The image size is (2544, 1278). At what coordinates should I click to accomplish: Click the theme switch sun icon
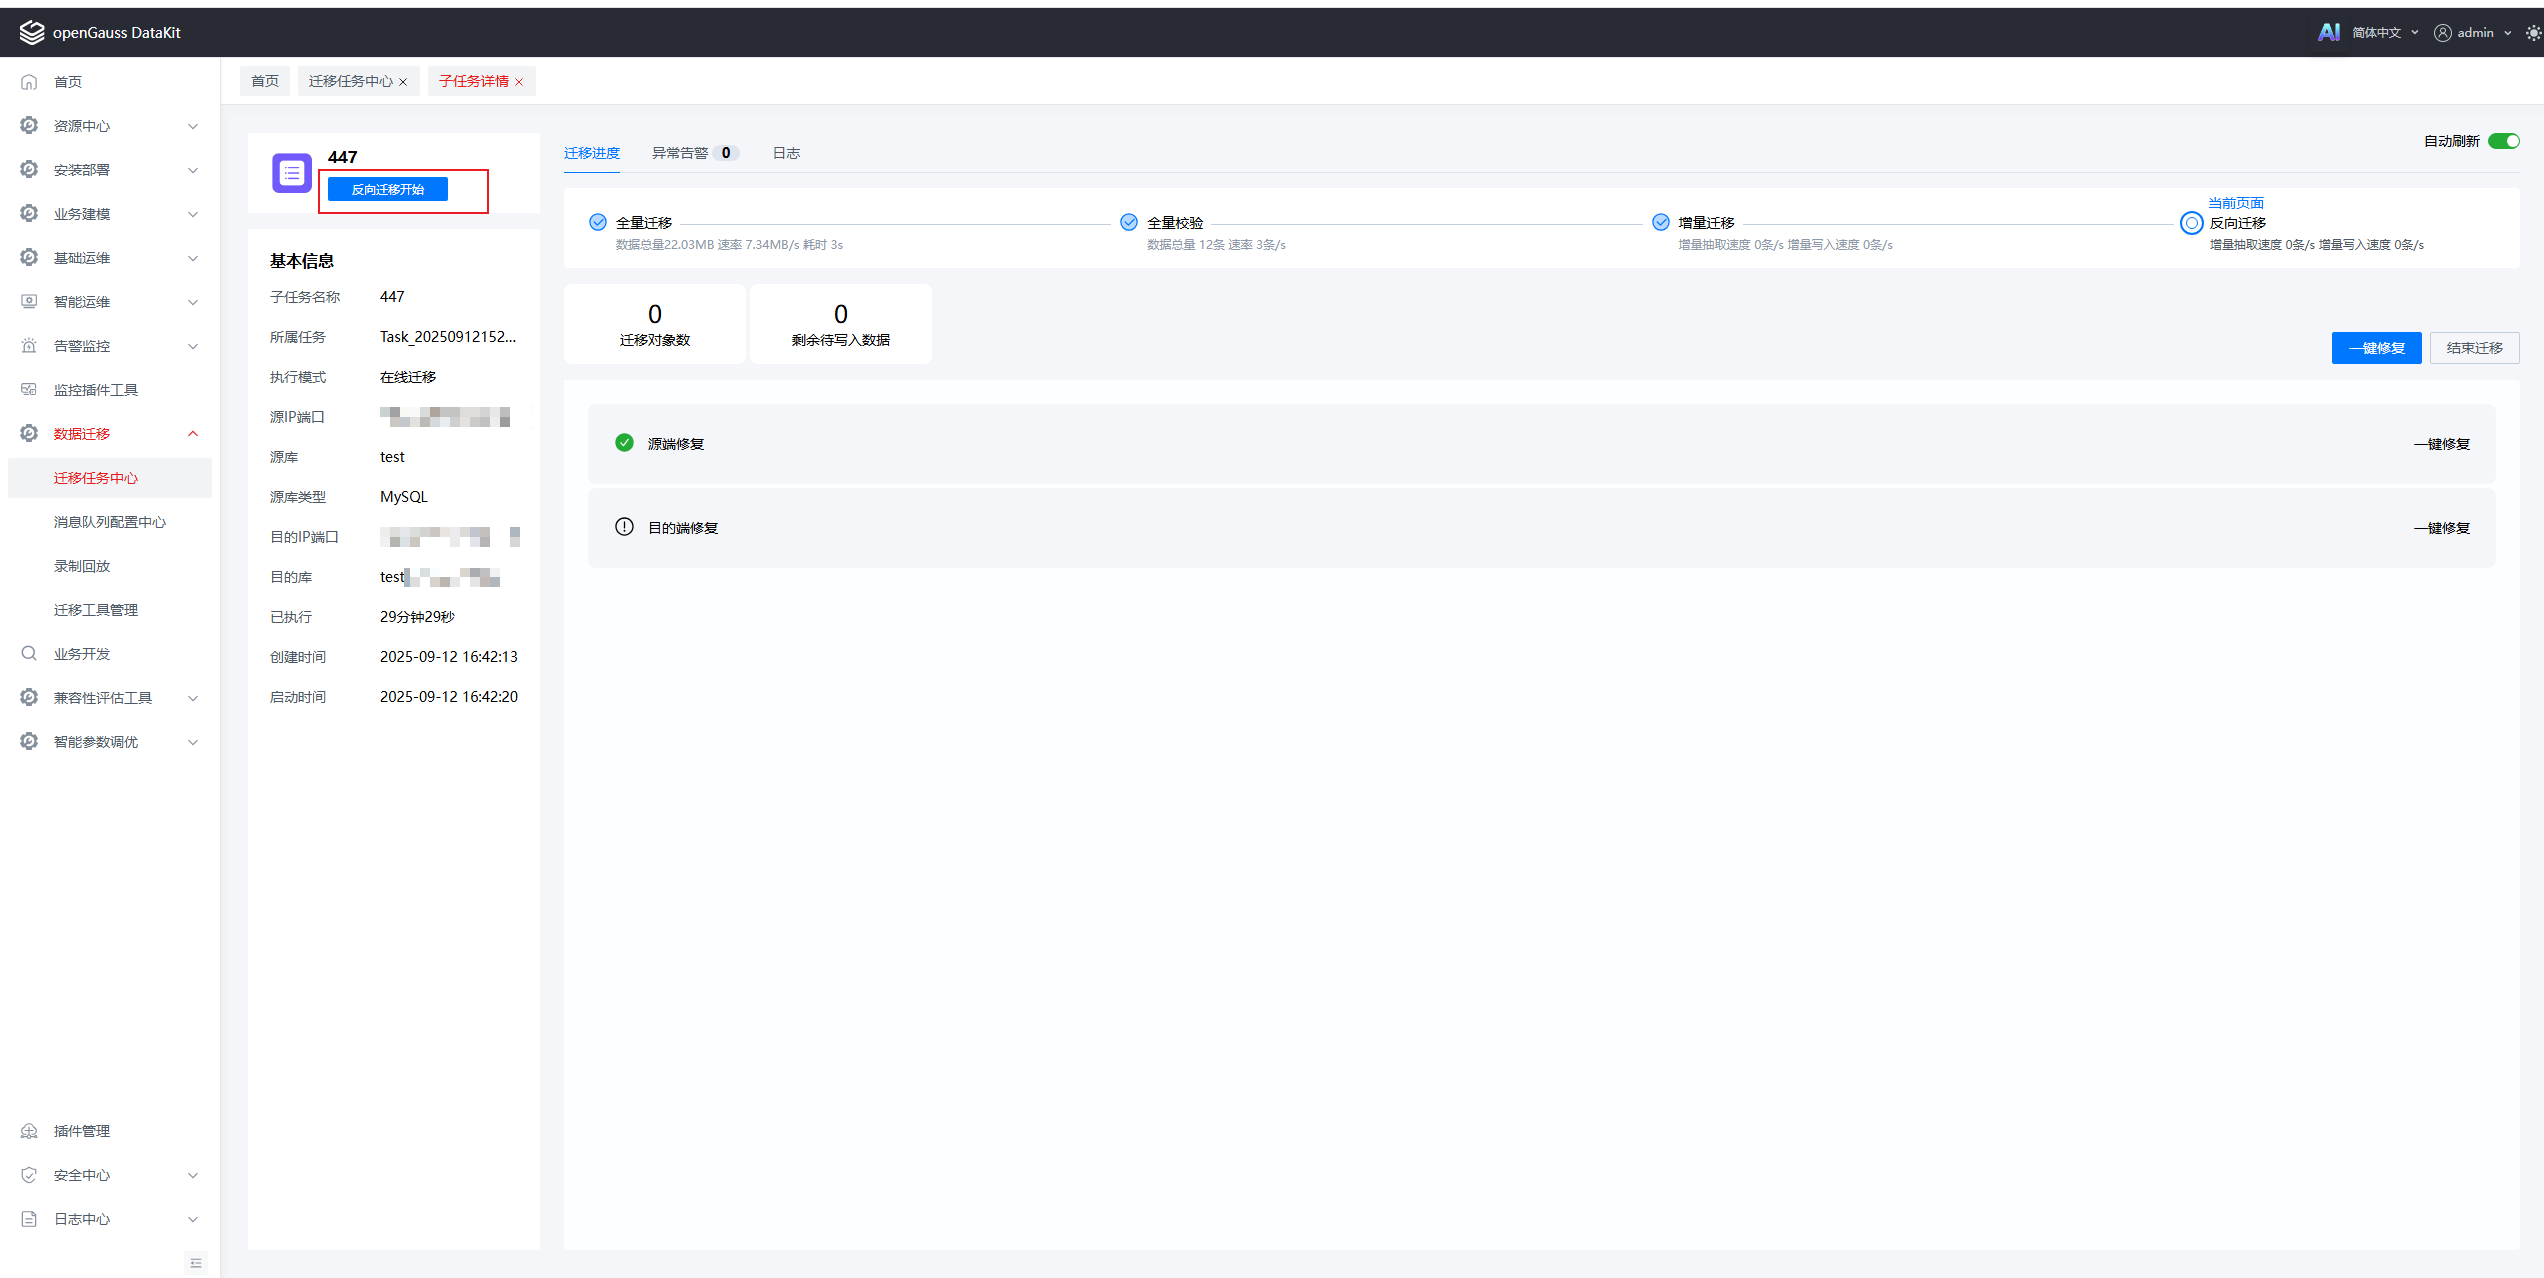(x=2533, y=33)
